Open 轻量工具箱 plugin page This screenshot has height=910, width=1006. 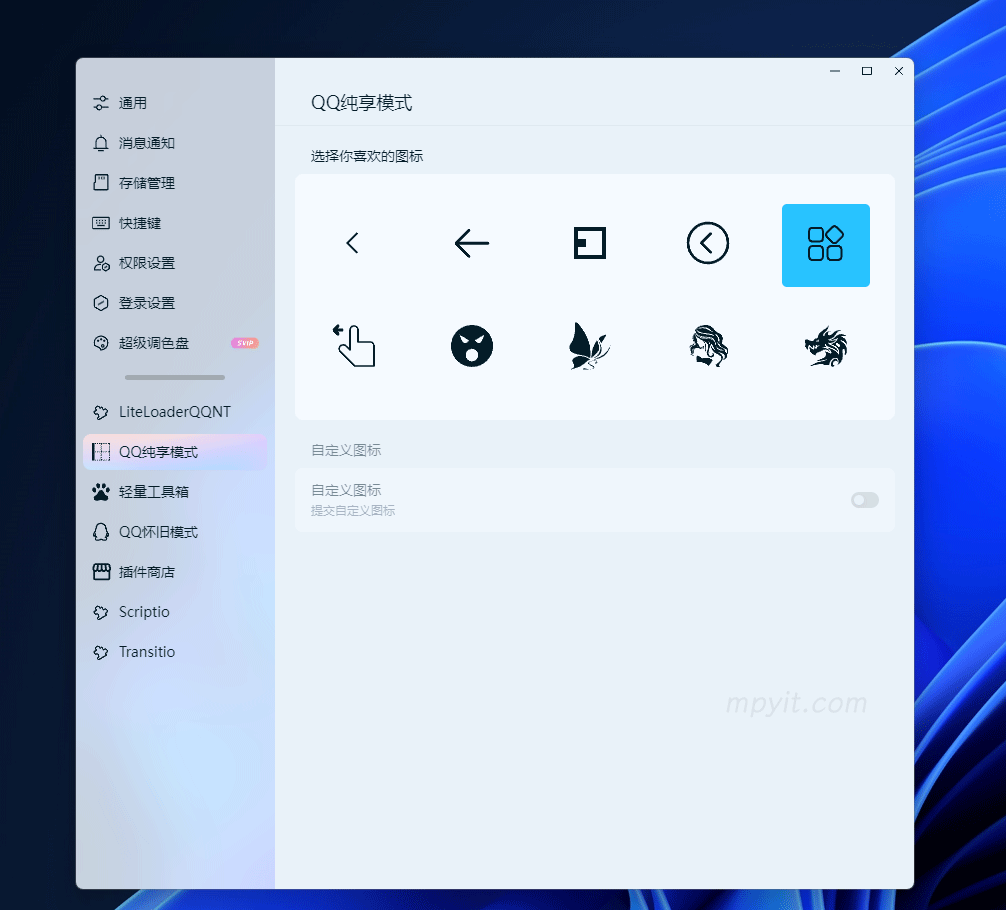175,492
